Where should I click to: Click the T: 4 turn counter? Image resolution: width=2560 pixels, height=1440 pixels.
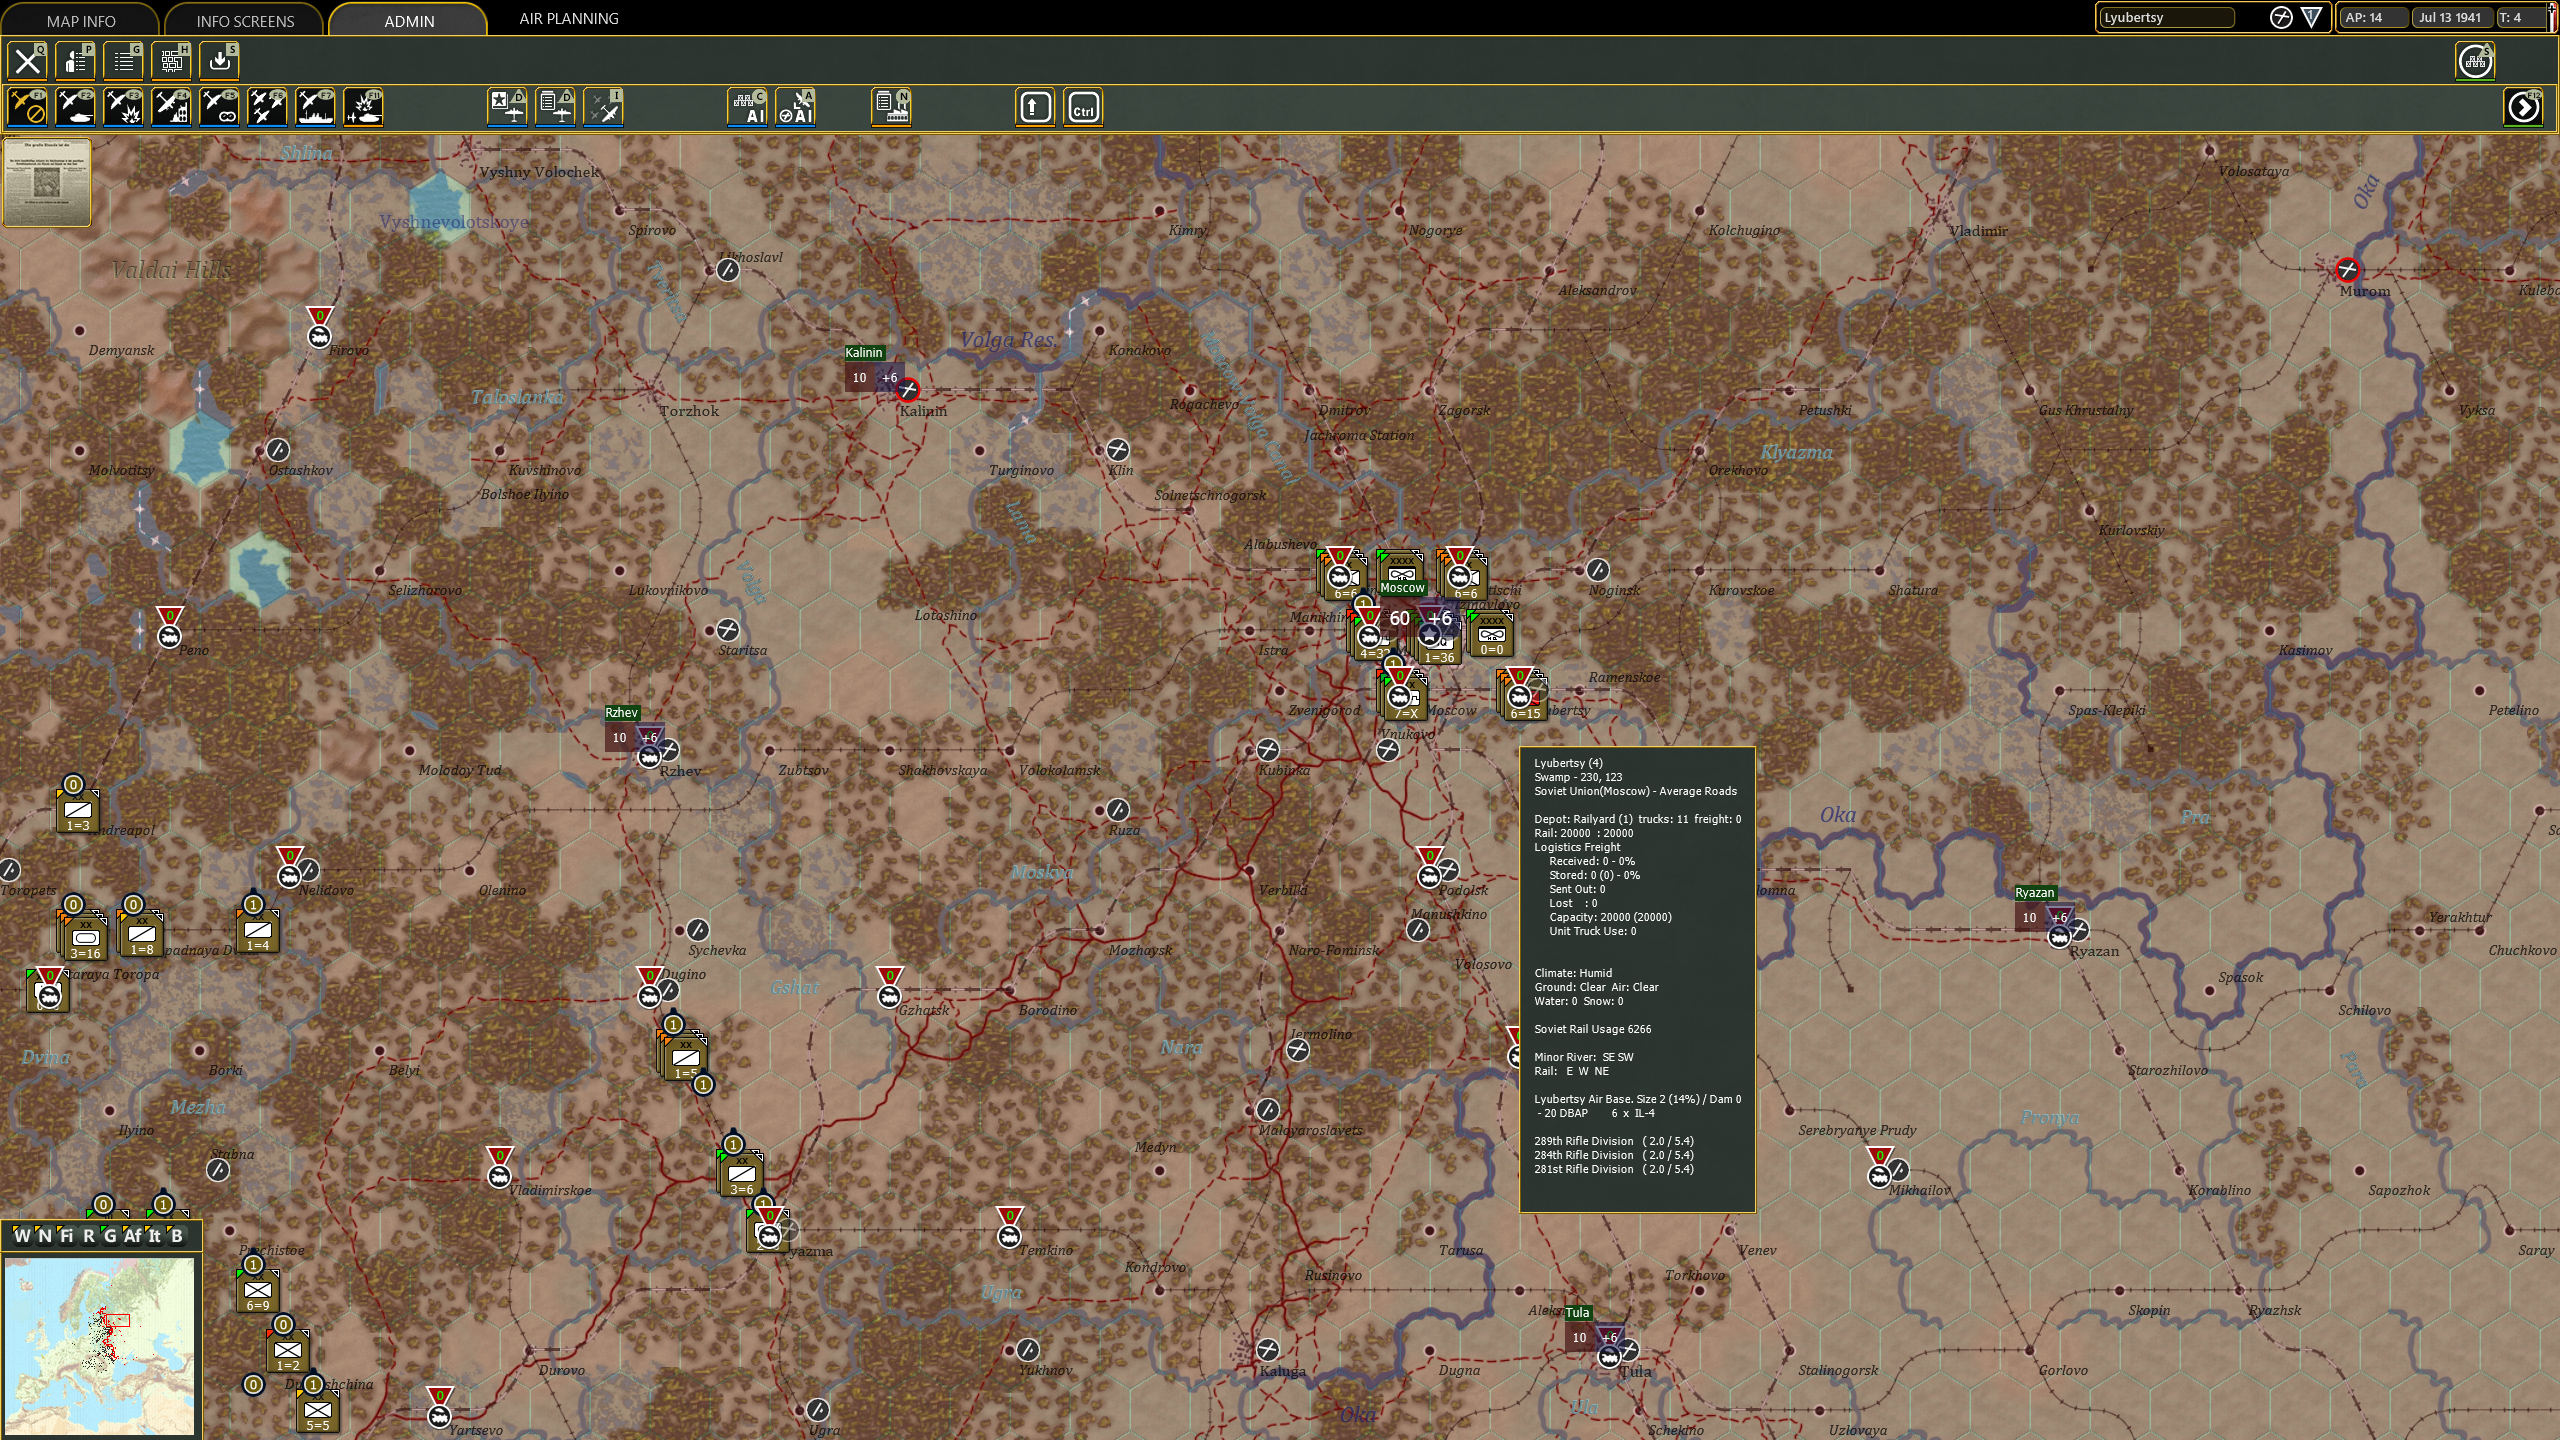coord(2521,18)
